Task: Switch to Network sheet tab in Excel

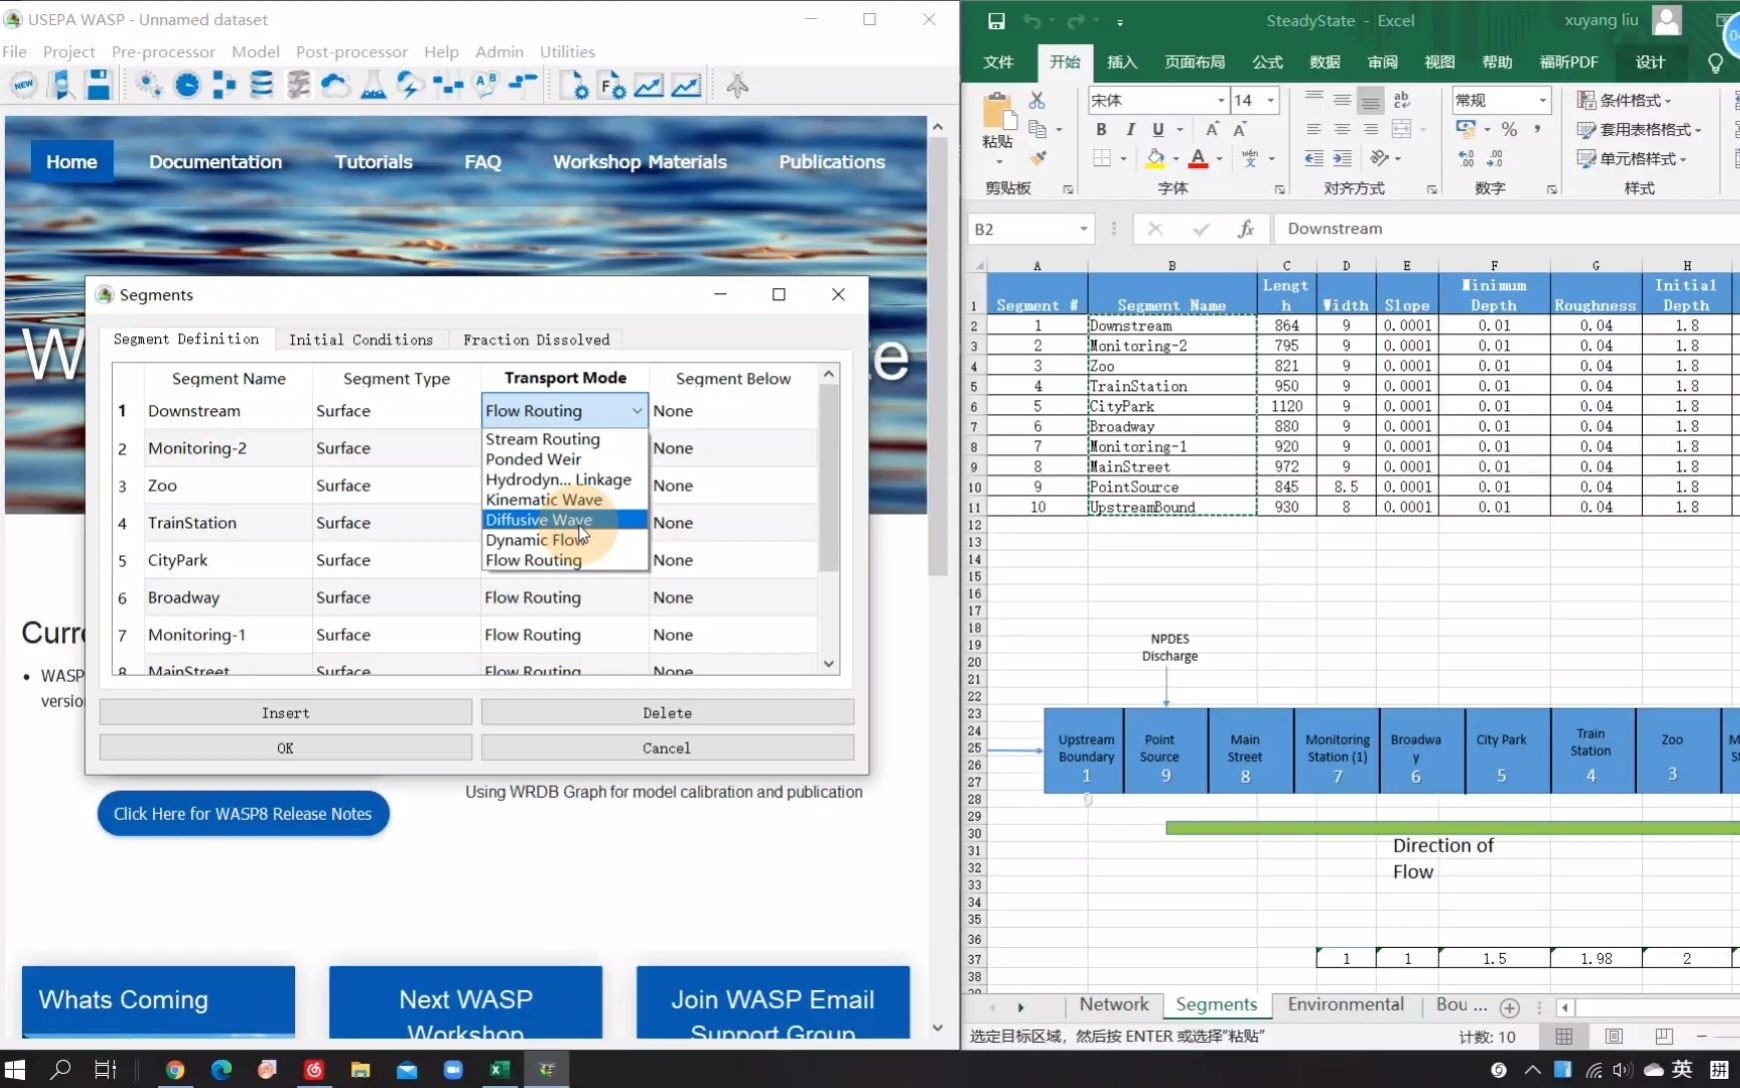Action: click(1113, 1005)
